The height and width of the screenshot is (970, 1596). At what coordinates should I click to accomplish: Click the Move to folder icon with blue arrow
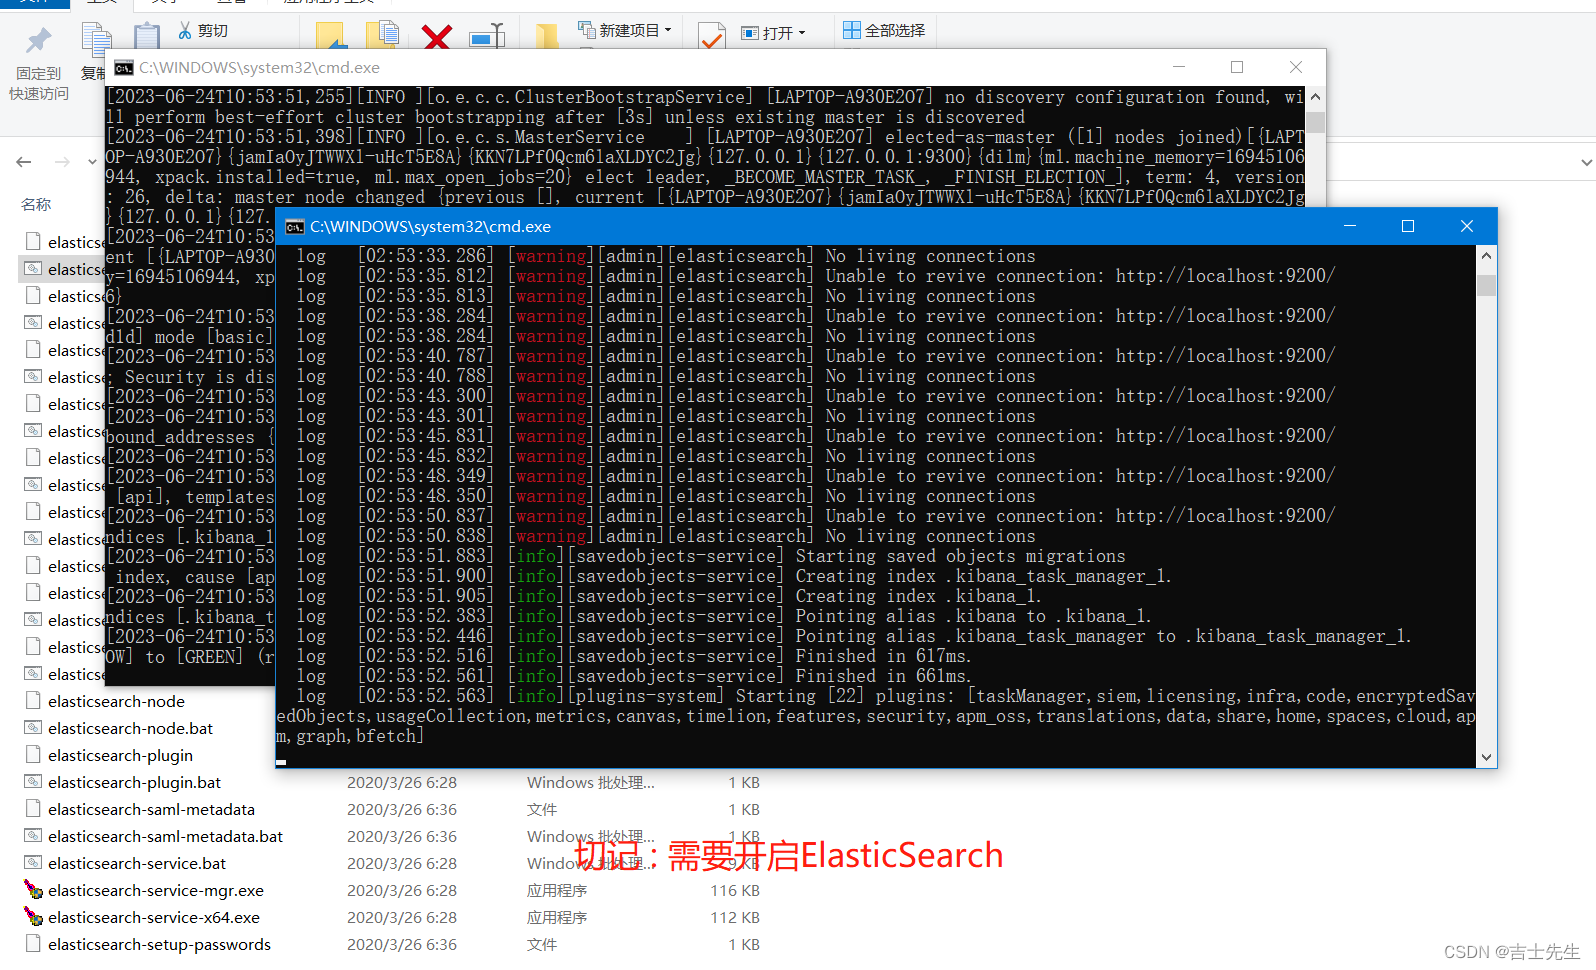pyautogui.click(x=331, y=36)
